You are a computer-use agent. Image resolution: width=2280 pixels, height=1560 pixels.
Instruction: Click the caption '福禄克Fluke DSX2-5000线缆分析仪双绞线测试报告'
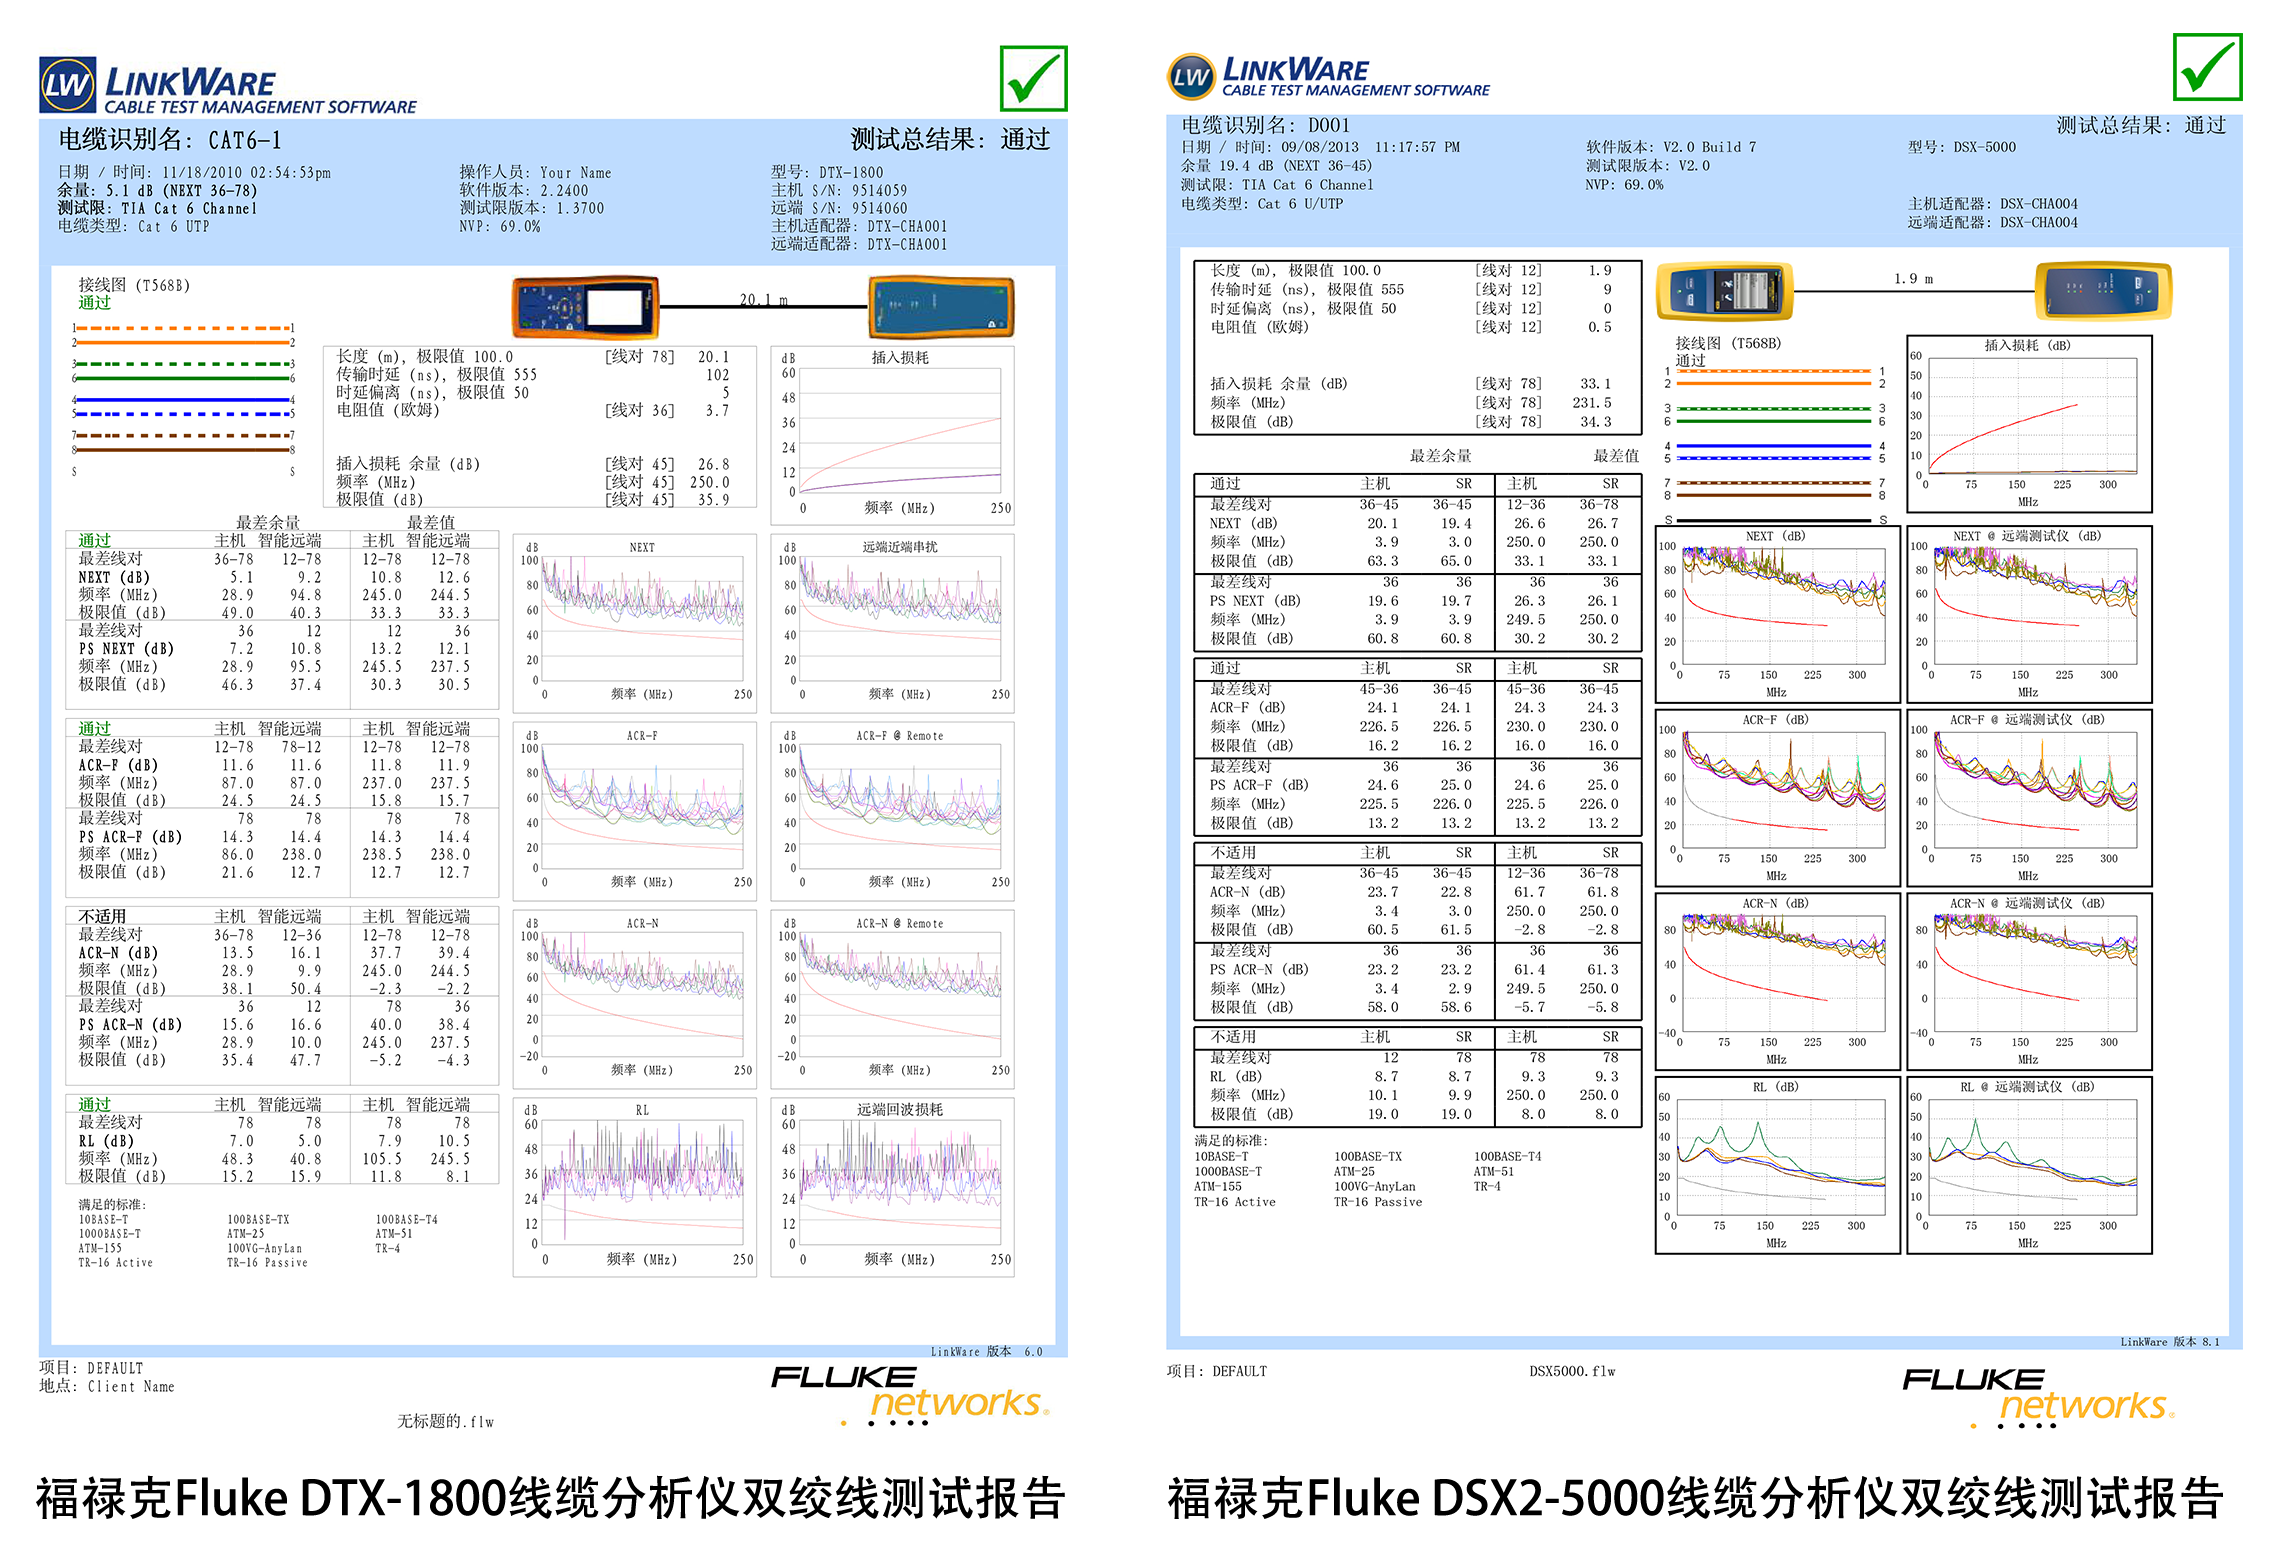coord(1695,1499)
